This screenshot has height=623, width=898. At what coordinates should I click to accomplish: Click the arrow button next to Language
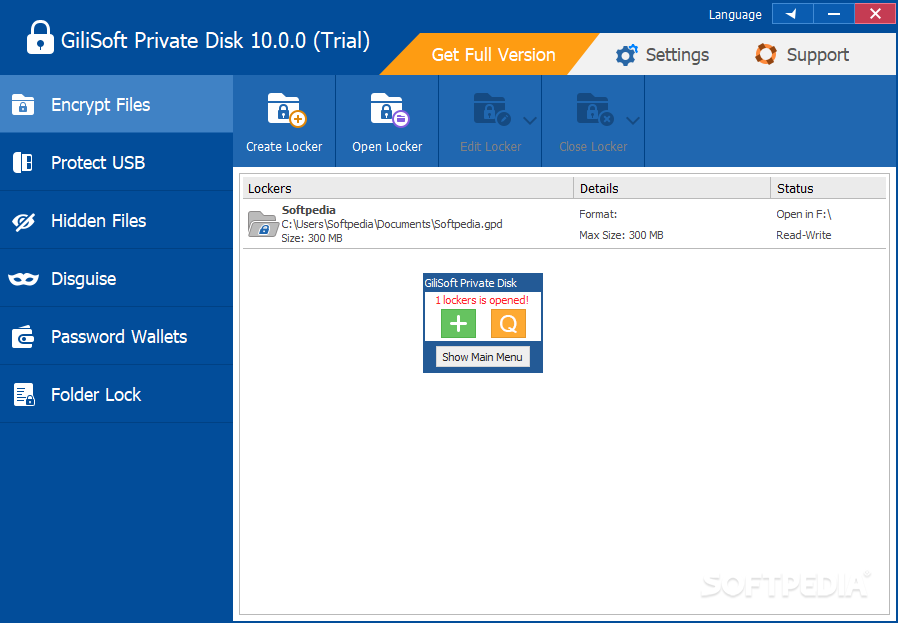[x=792, y=14]
